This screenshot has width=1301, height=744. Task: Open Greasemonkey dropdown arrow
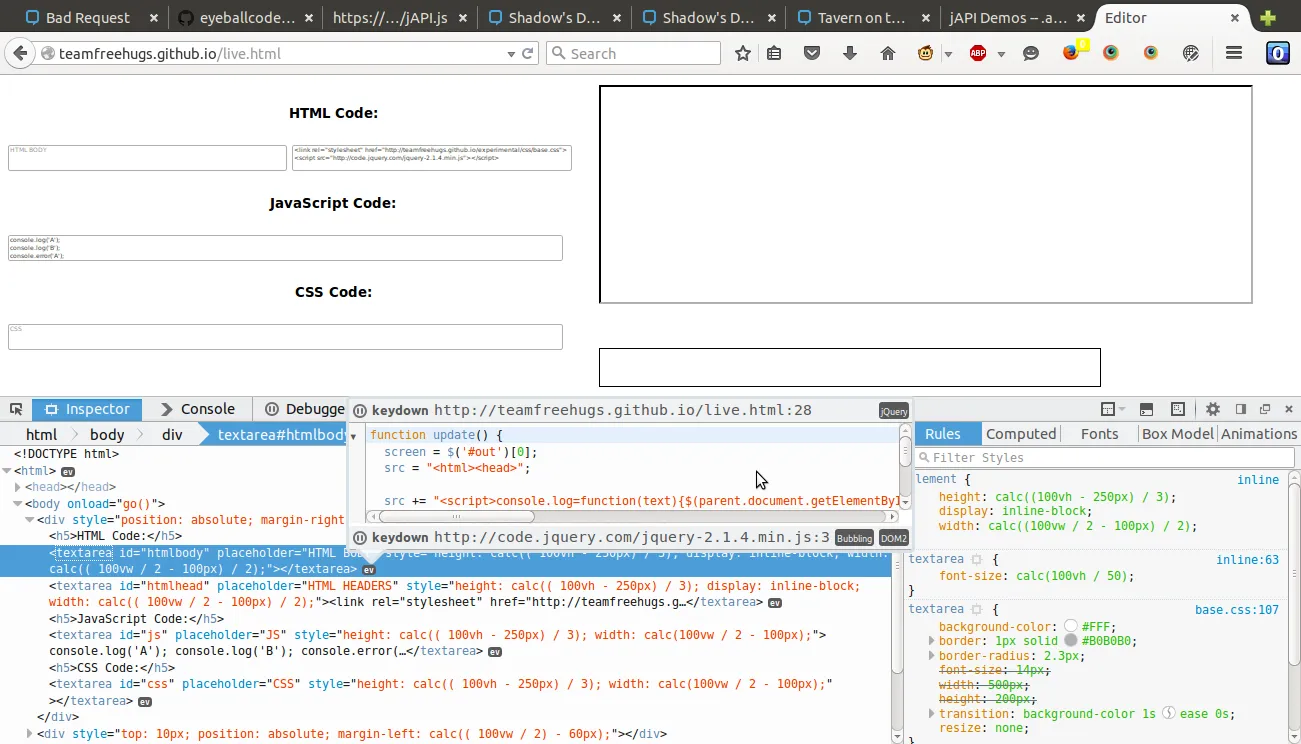tap(948, 54)
